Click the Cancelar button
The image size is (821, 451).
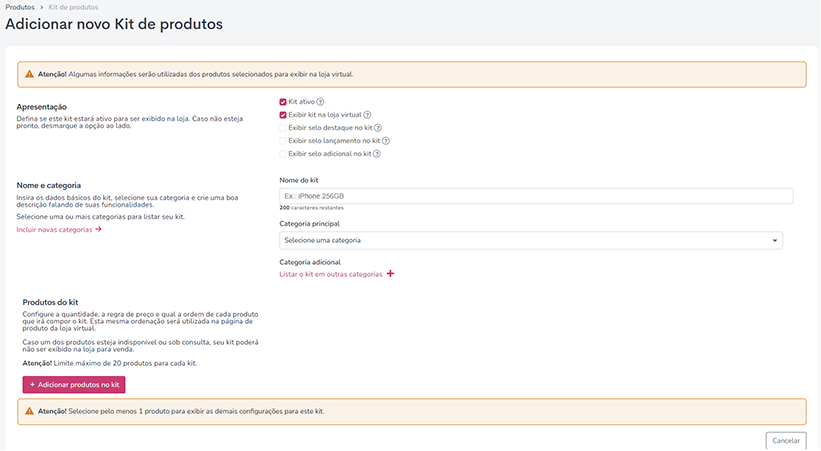click(x=786, y=441)
